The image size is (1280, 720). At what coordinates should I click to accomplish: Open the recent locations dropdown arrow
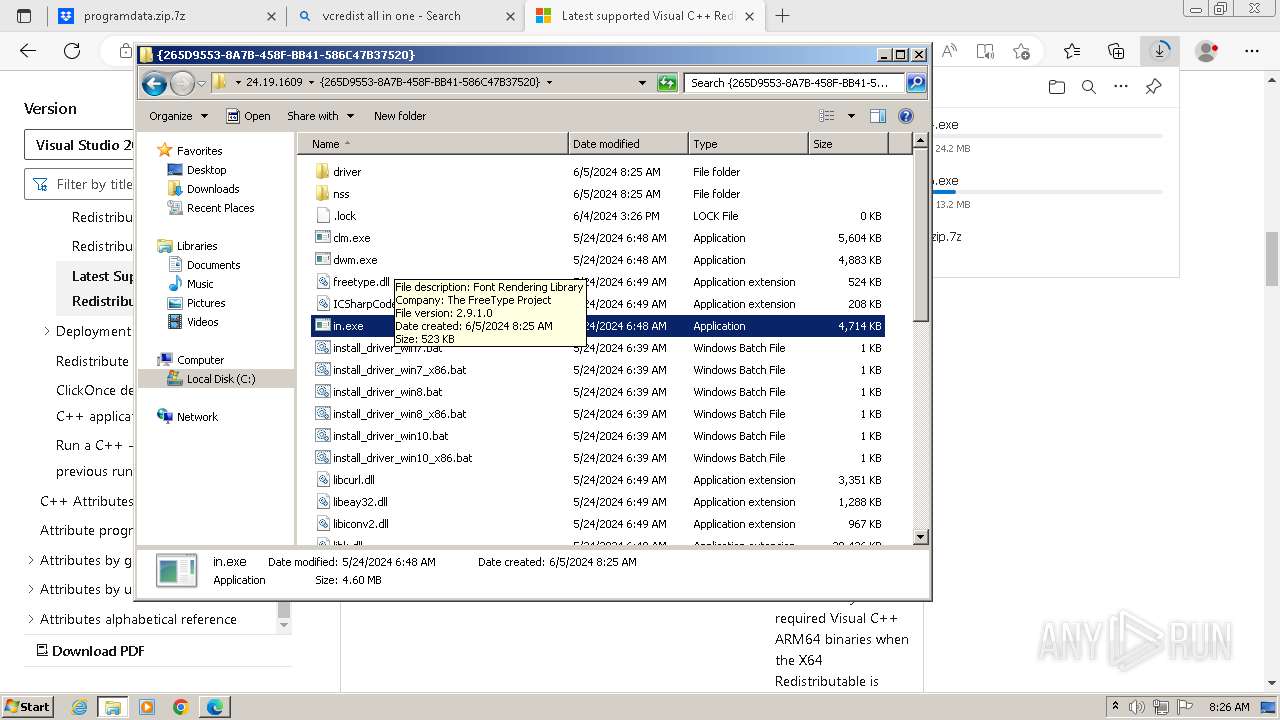coord(201,84)
